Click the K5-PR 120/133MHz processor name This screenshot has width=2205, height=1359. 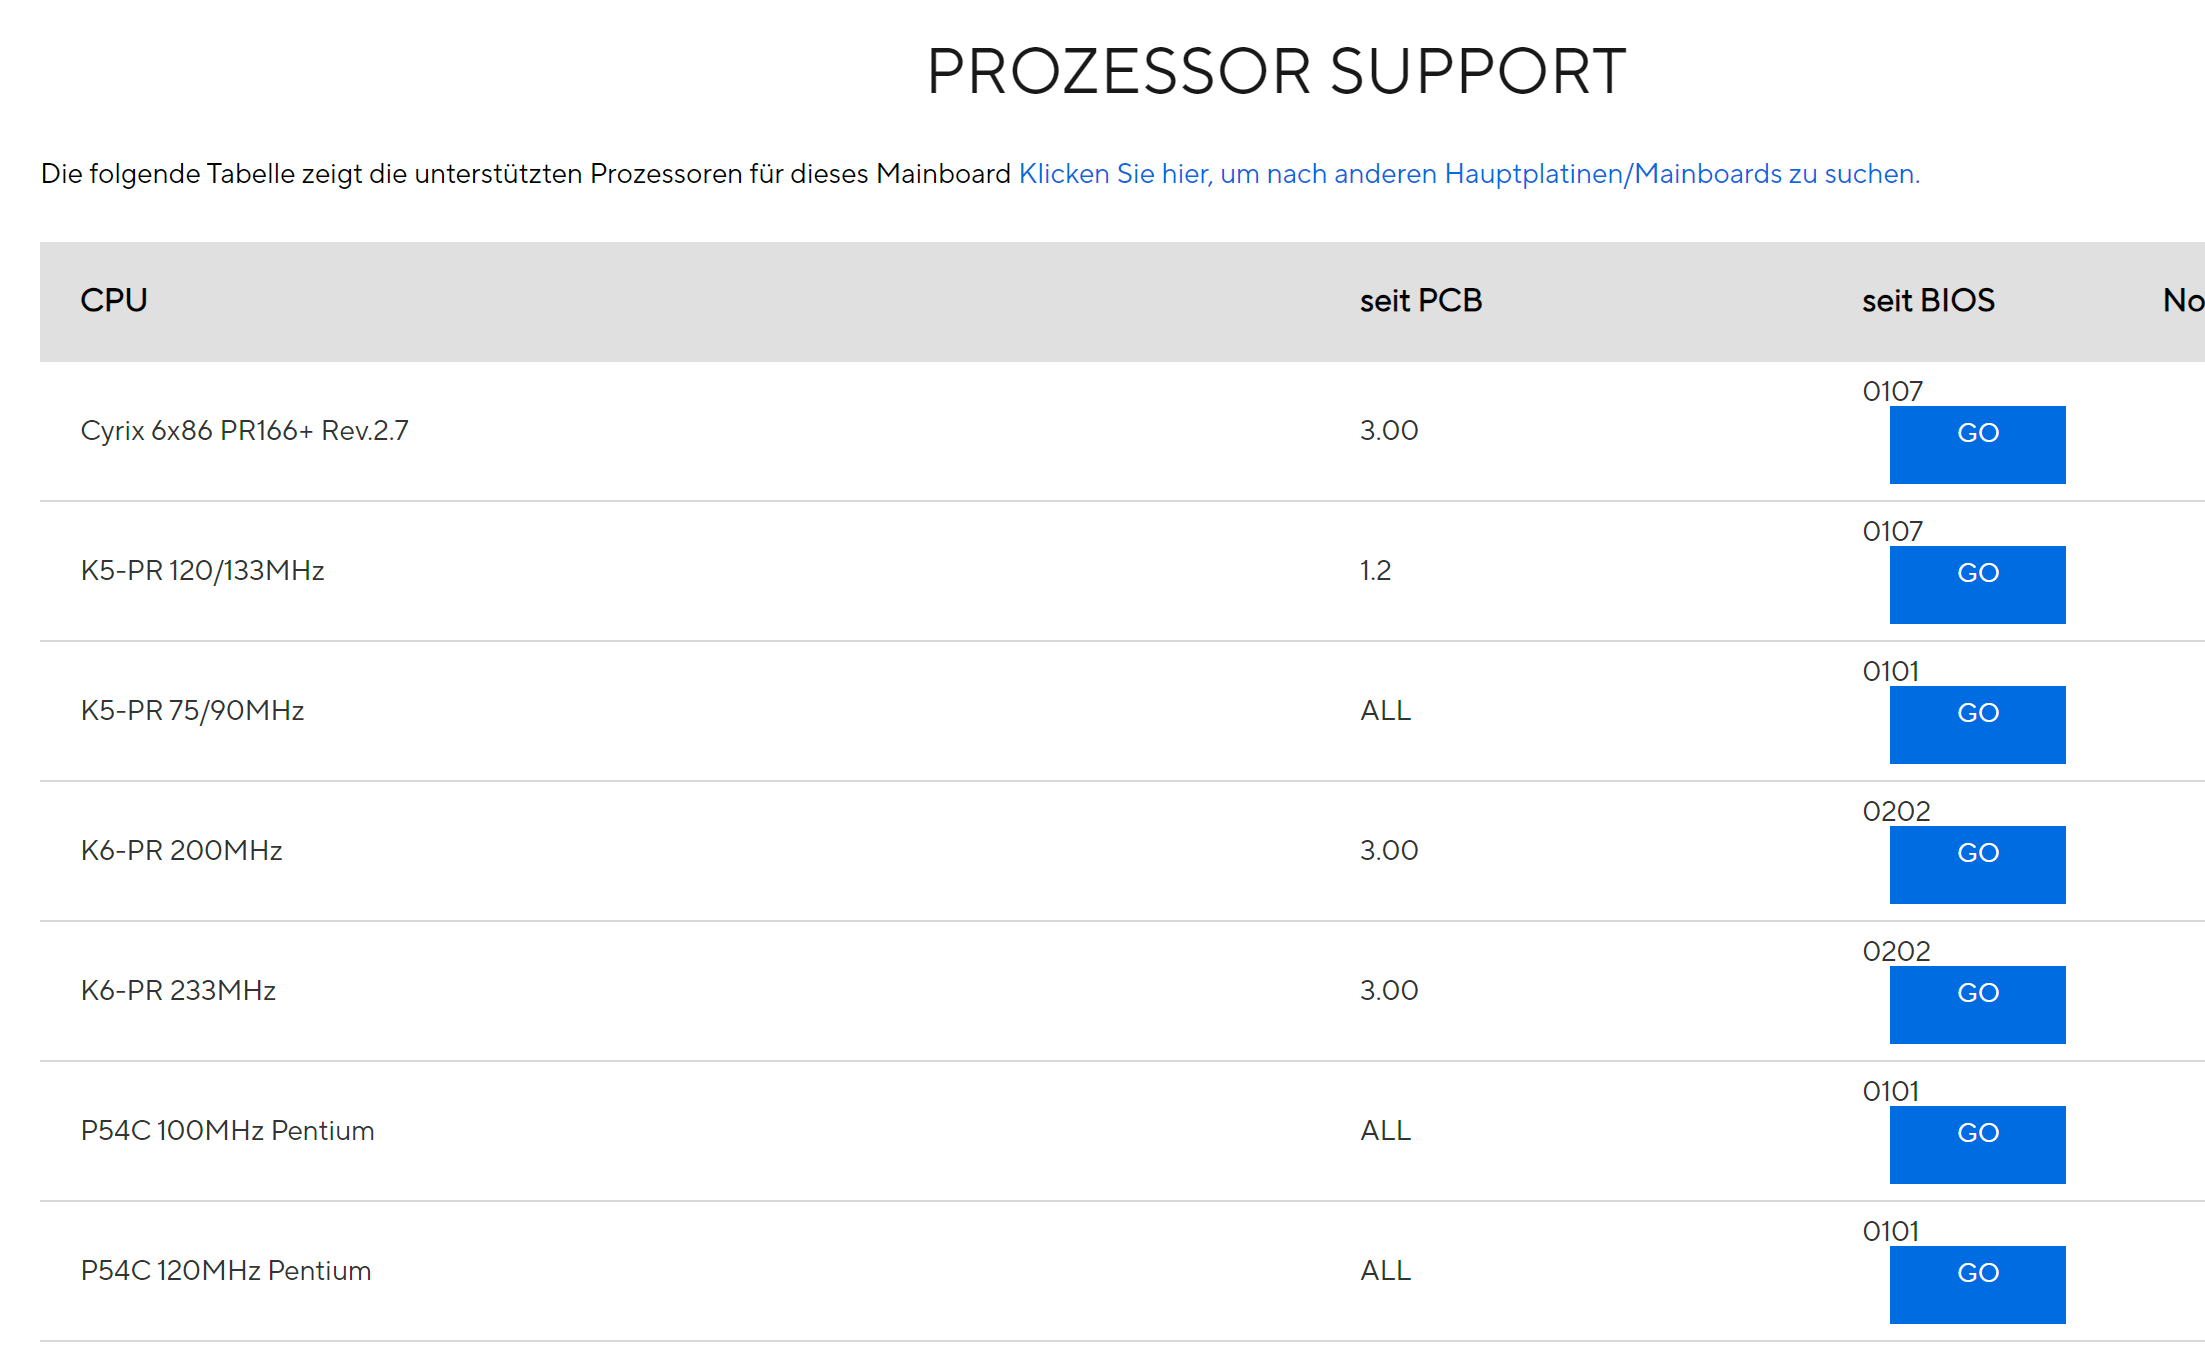pyautogui.click(x=203, y=570)
